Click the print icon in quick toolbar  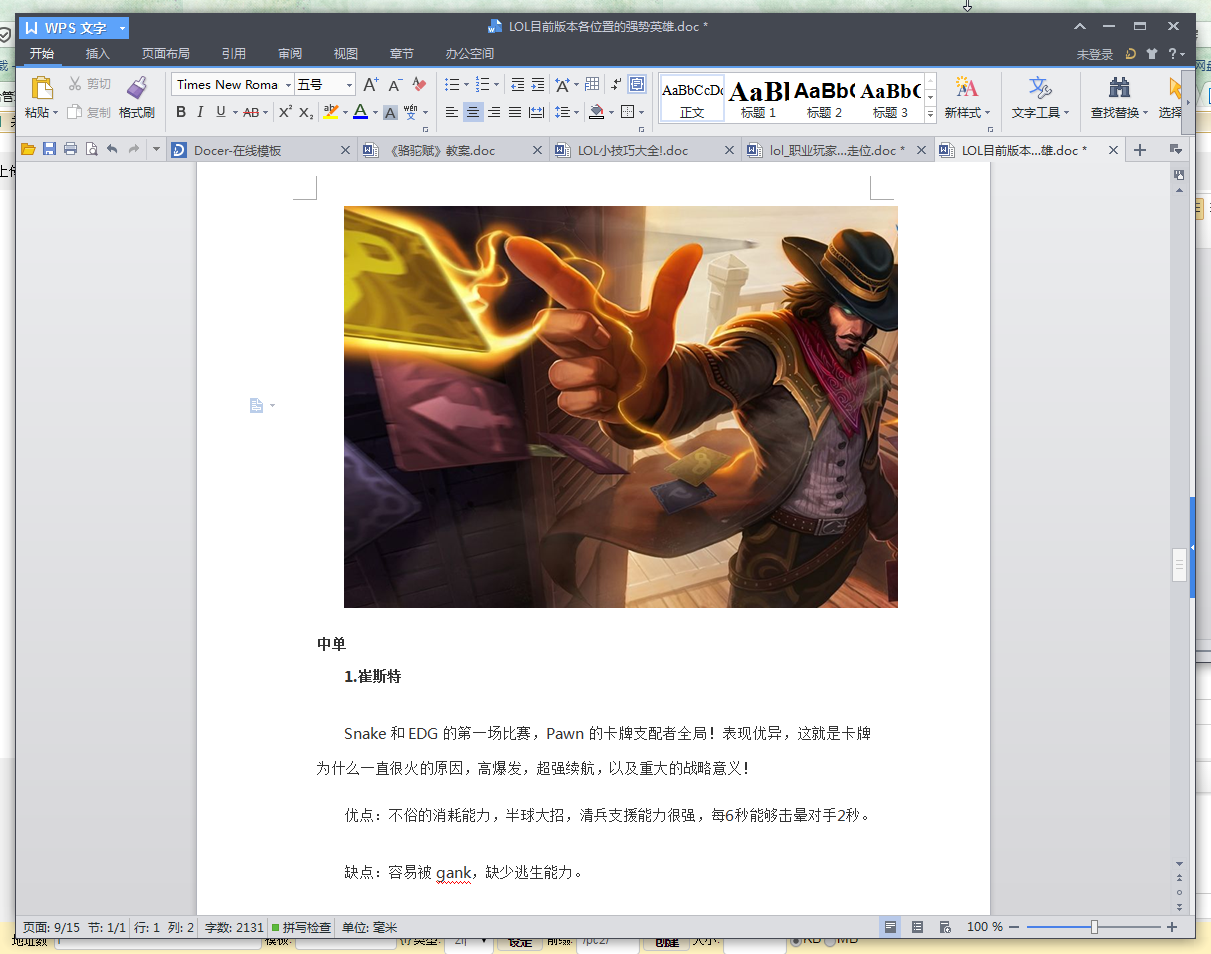(70, 150)
